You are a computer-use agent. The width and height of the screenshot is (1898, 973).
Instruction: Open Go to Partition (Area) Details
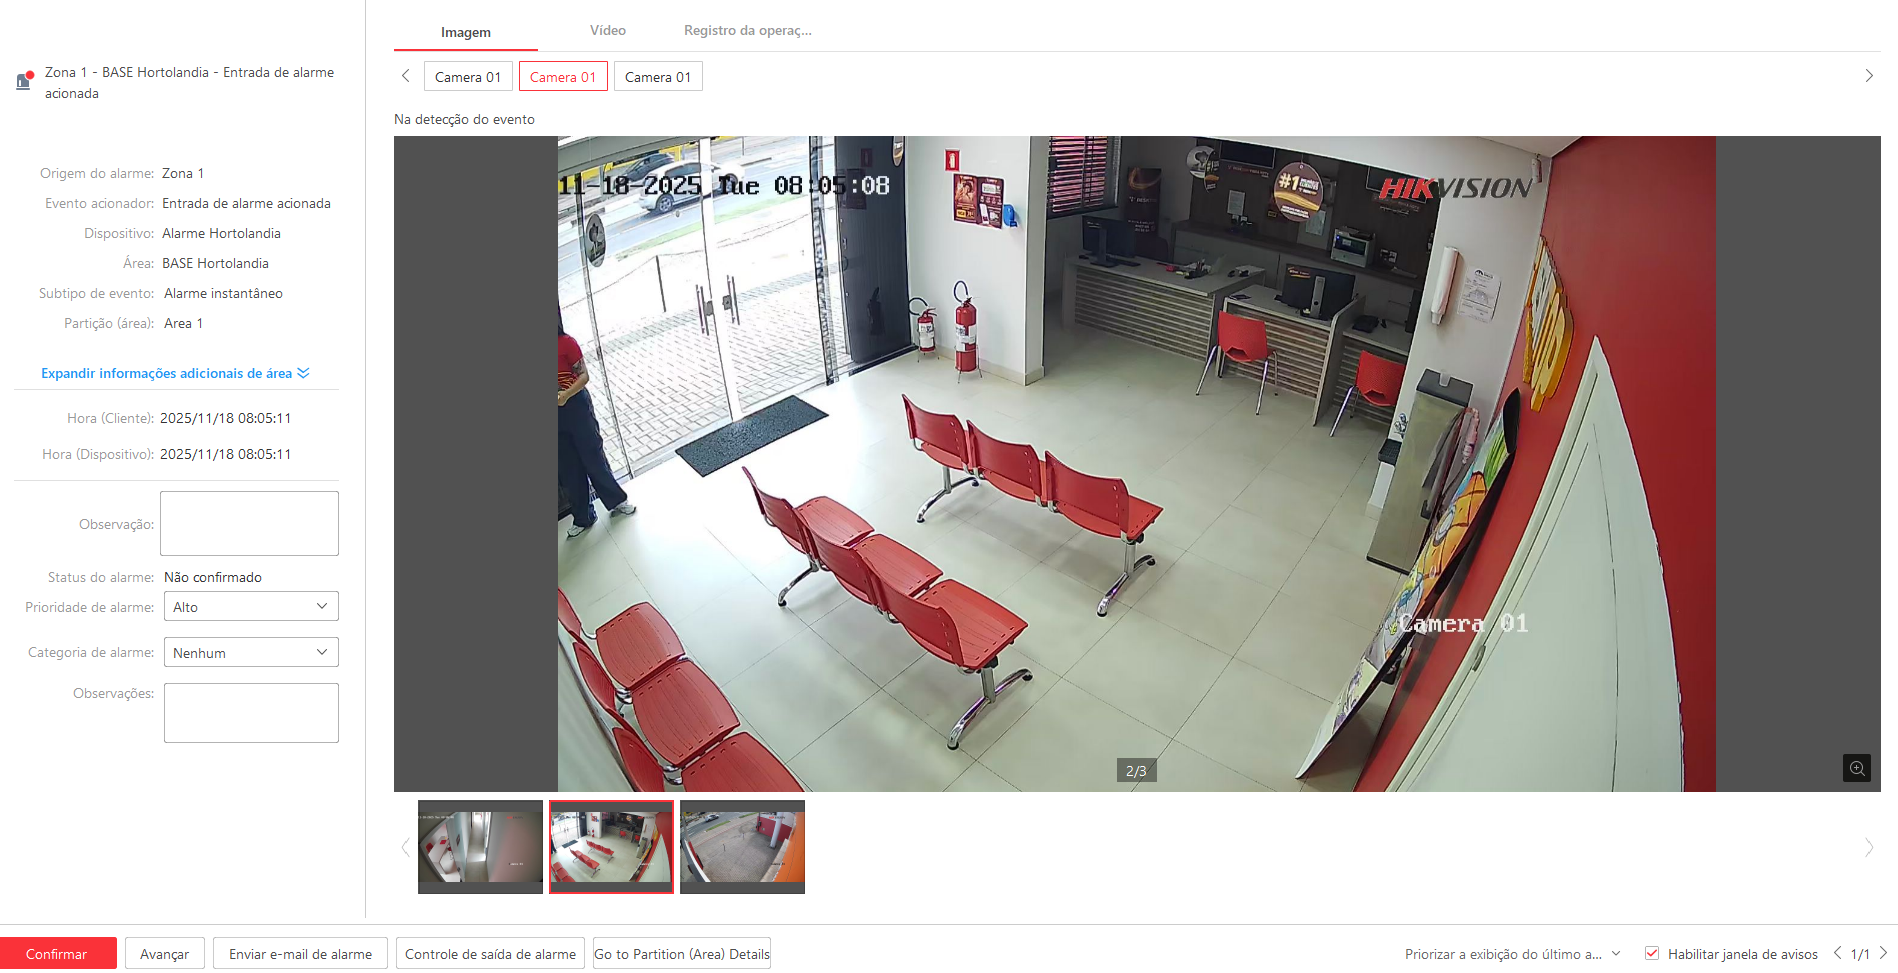[682, 954]
